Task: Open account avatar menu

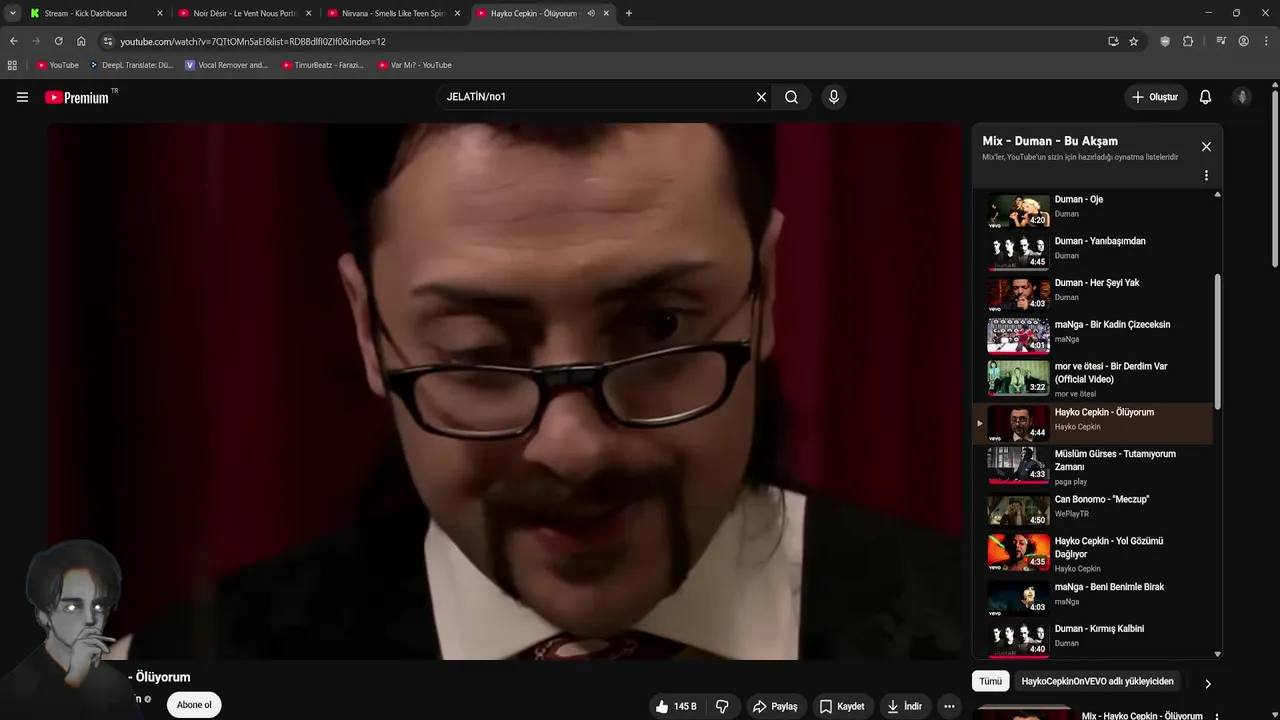Action: (x=1242, y=97)
